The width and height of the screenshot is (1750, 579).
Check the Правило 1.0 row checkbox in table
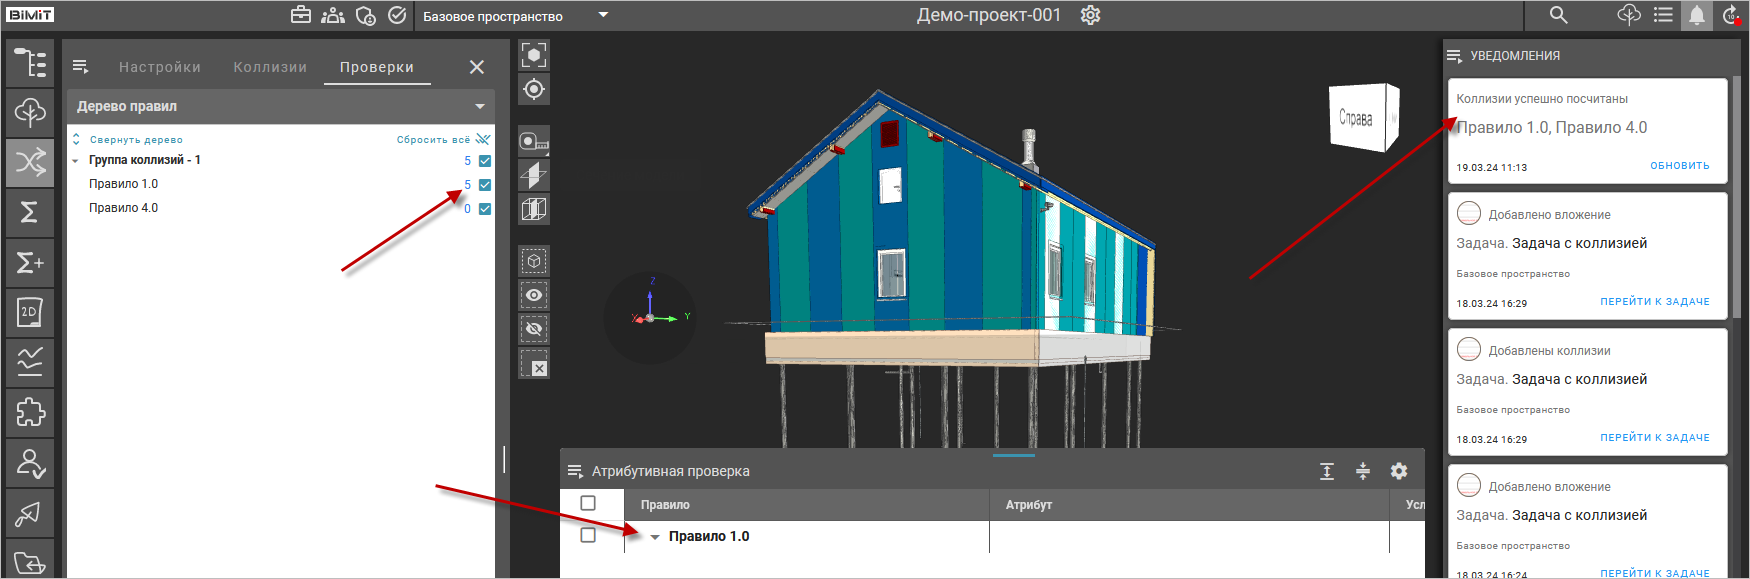tap(588, 536)
